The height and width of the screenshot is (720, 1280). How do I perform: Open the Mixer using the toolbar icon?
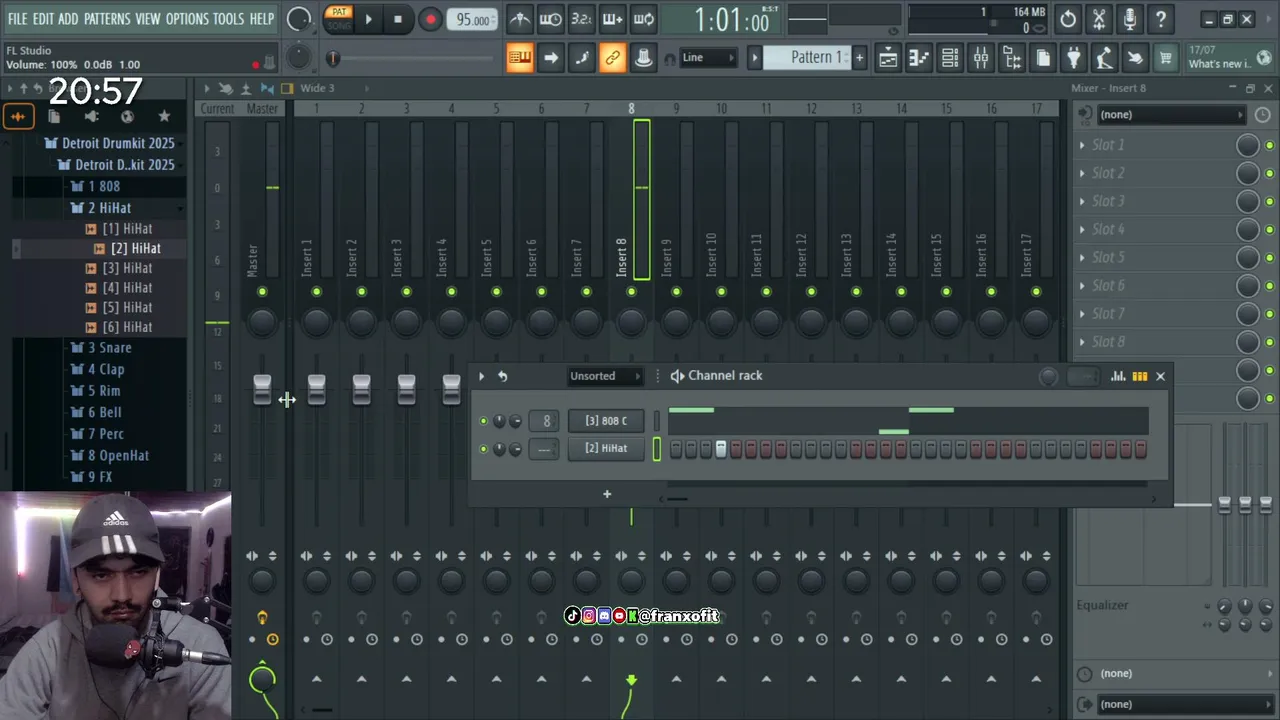pos(981,58)
